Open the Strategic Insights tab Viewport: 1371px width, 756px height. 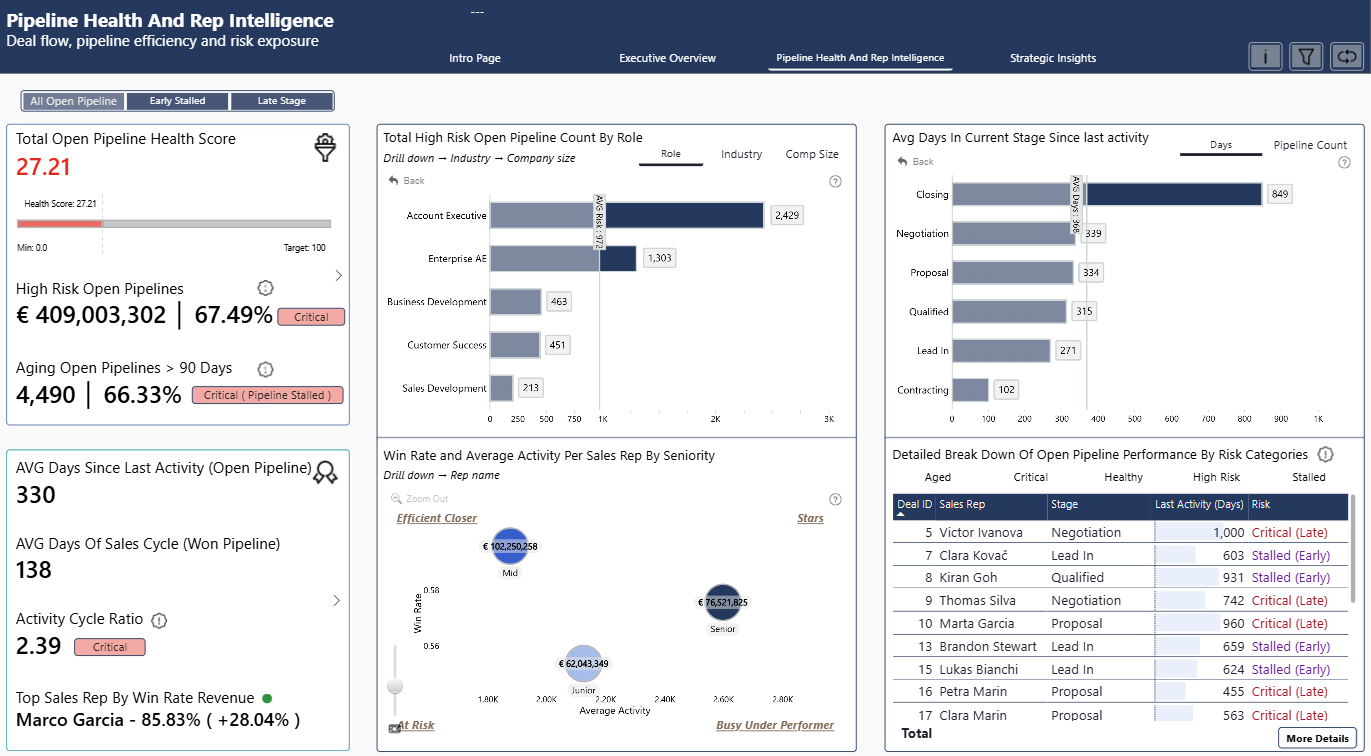pos(1053,58)
